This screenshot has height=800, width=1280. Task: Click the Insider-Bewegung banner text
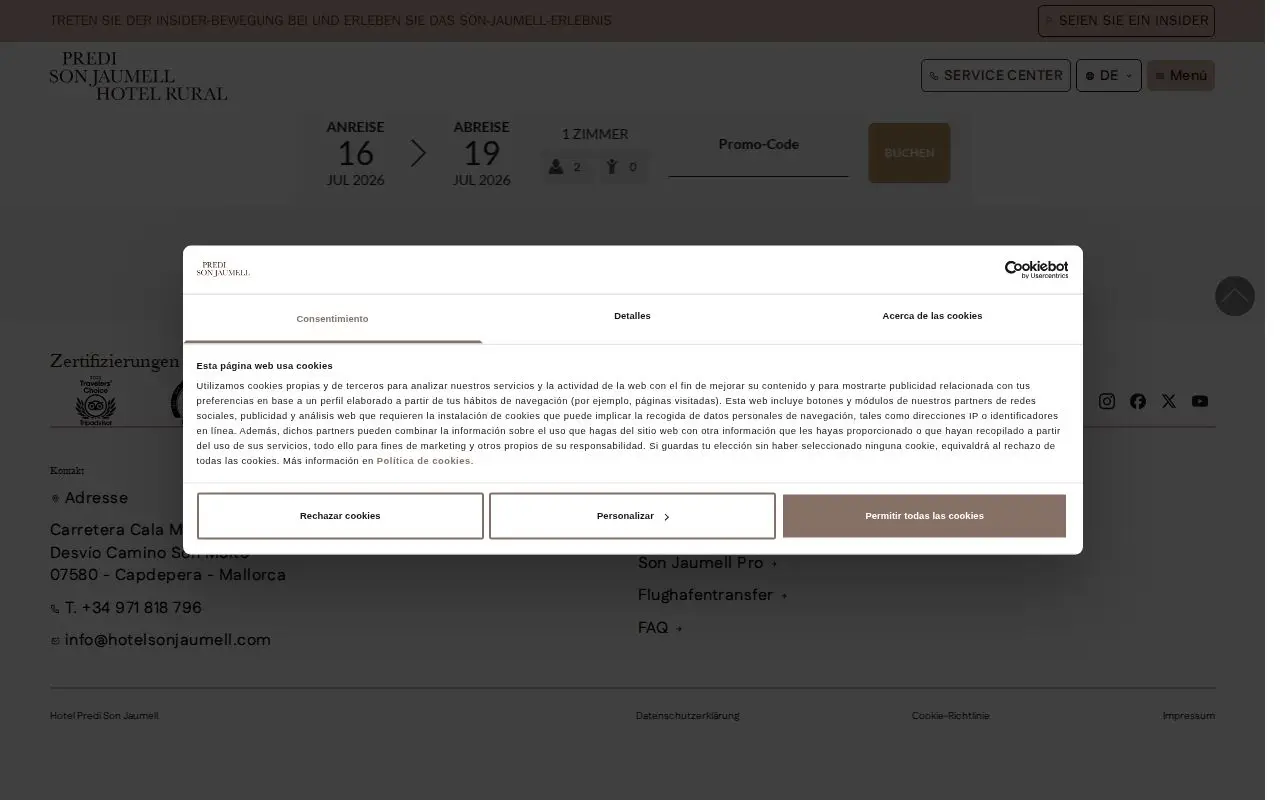(330, 21)
